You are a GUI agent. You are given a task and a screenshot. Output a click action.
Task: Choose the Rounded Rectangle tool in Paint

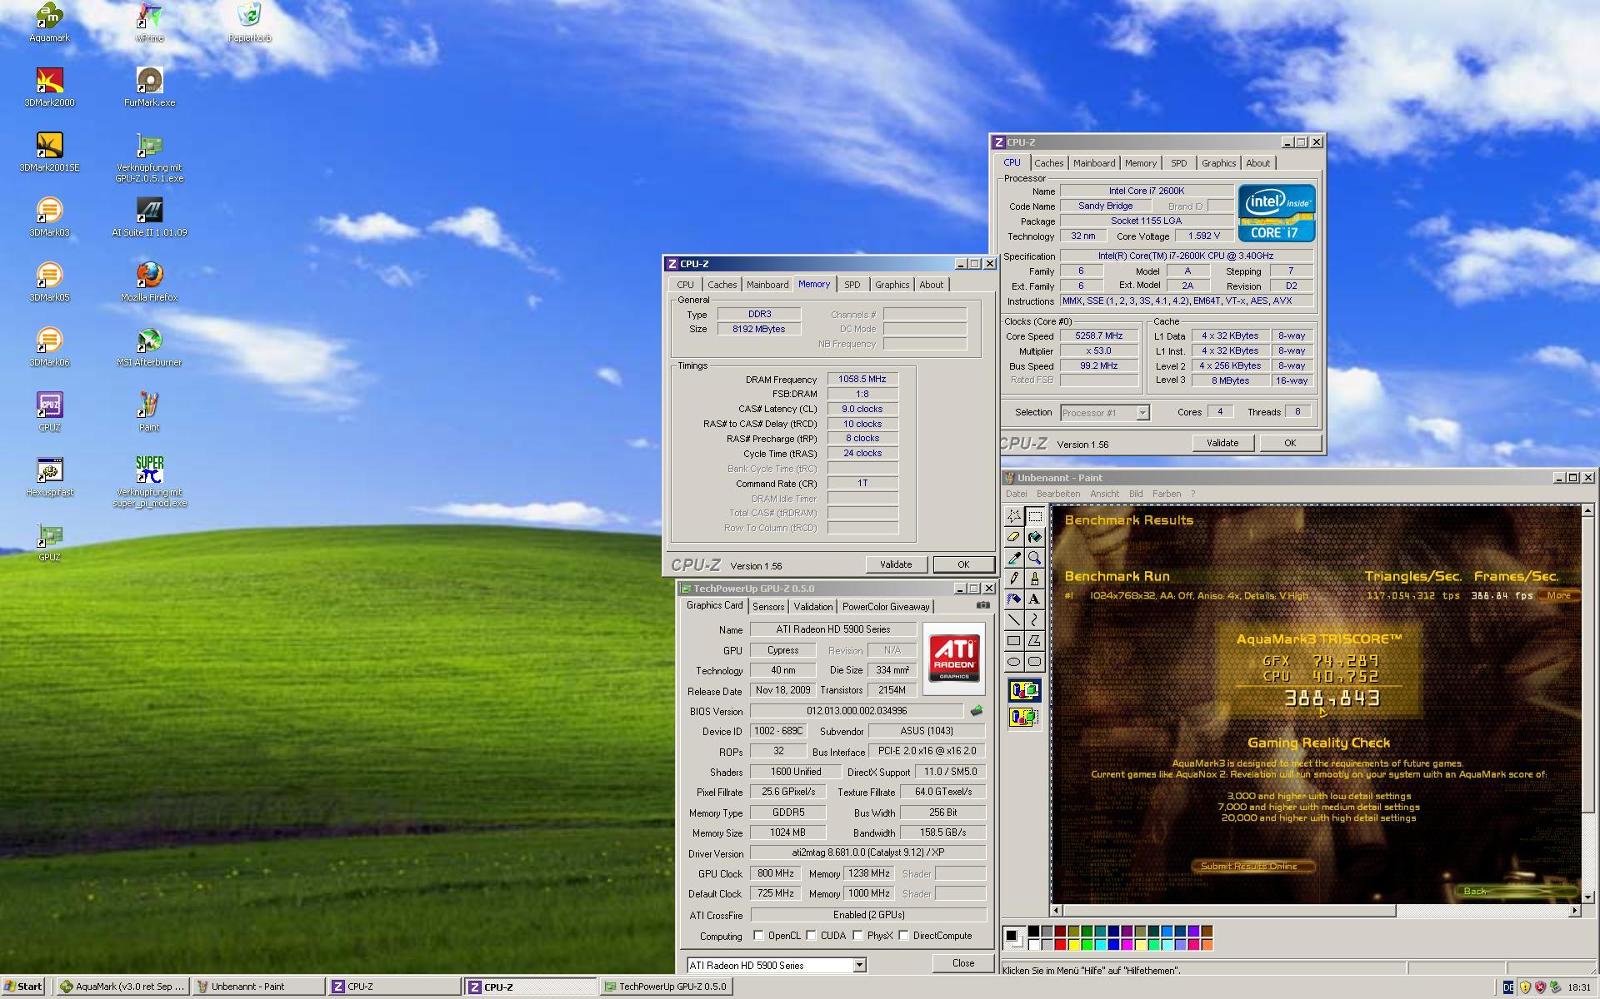click(x=1034, y=662)
